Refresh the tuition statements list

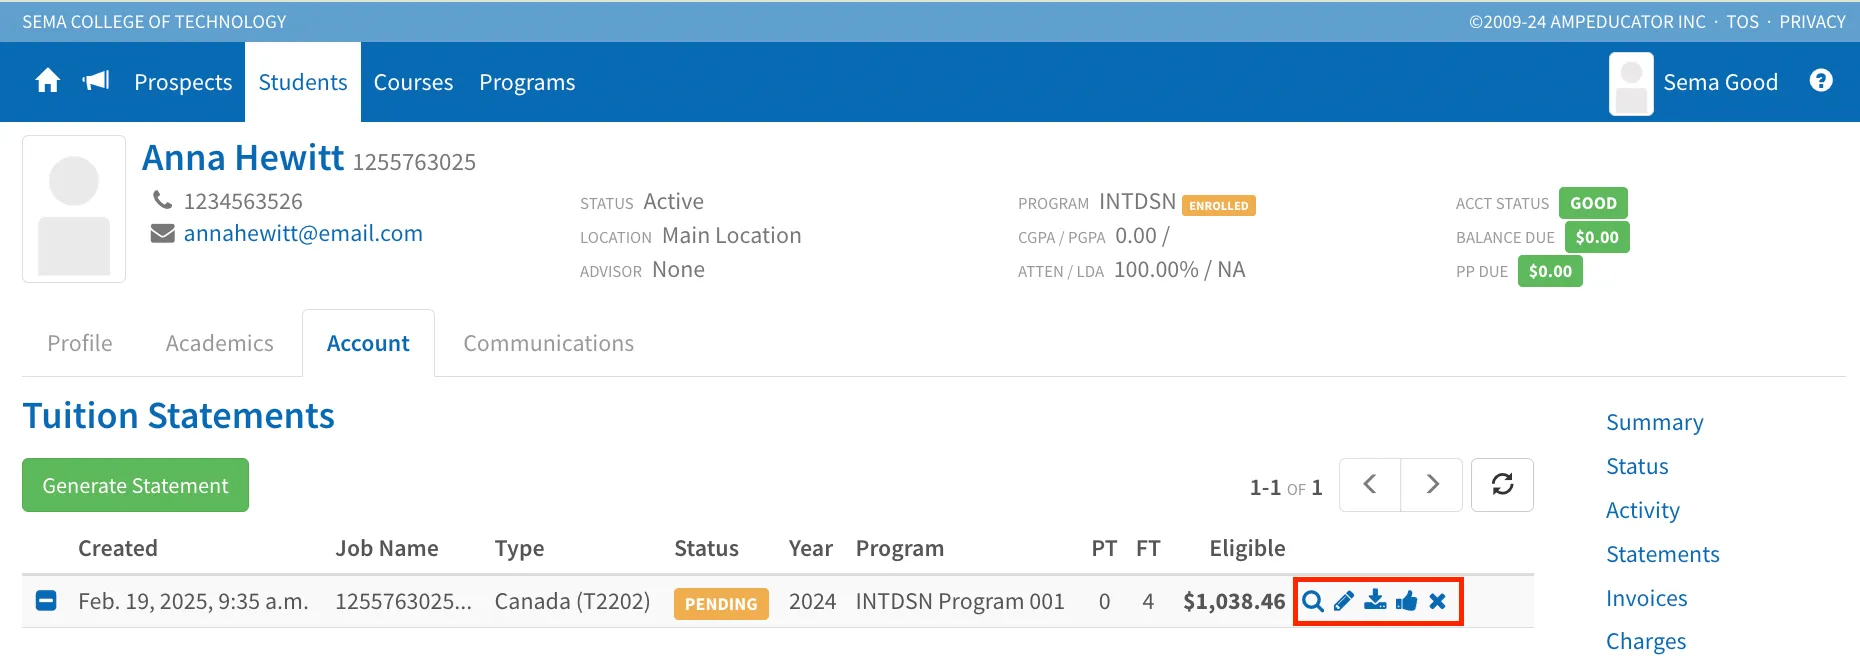[x=1502, y=485]
